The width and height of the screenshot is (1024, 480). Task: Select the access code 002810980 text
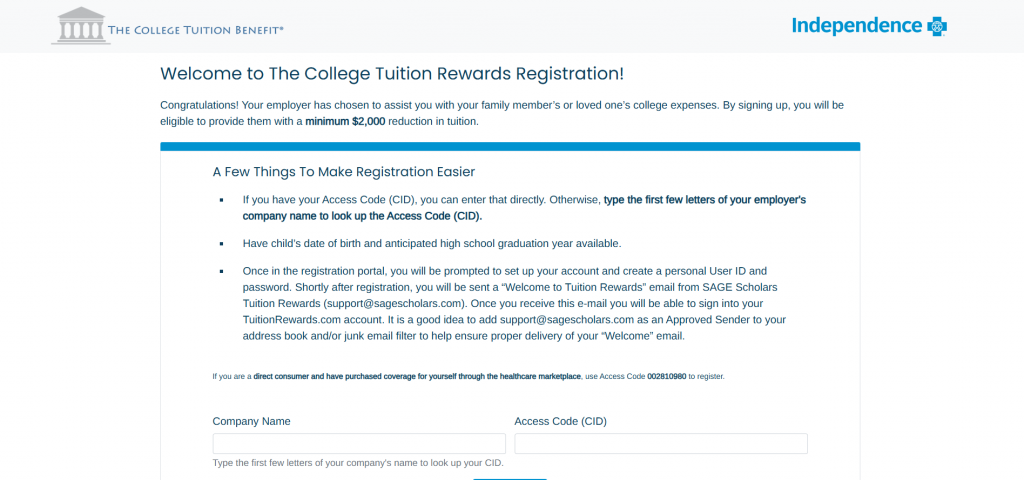tap(667, 377)
